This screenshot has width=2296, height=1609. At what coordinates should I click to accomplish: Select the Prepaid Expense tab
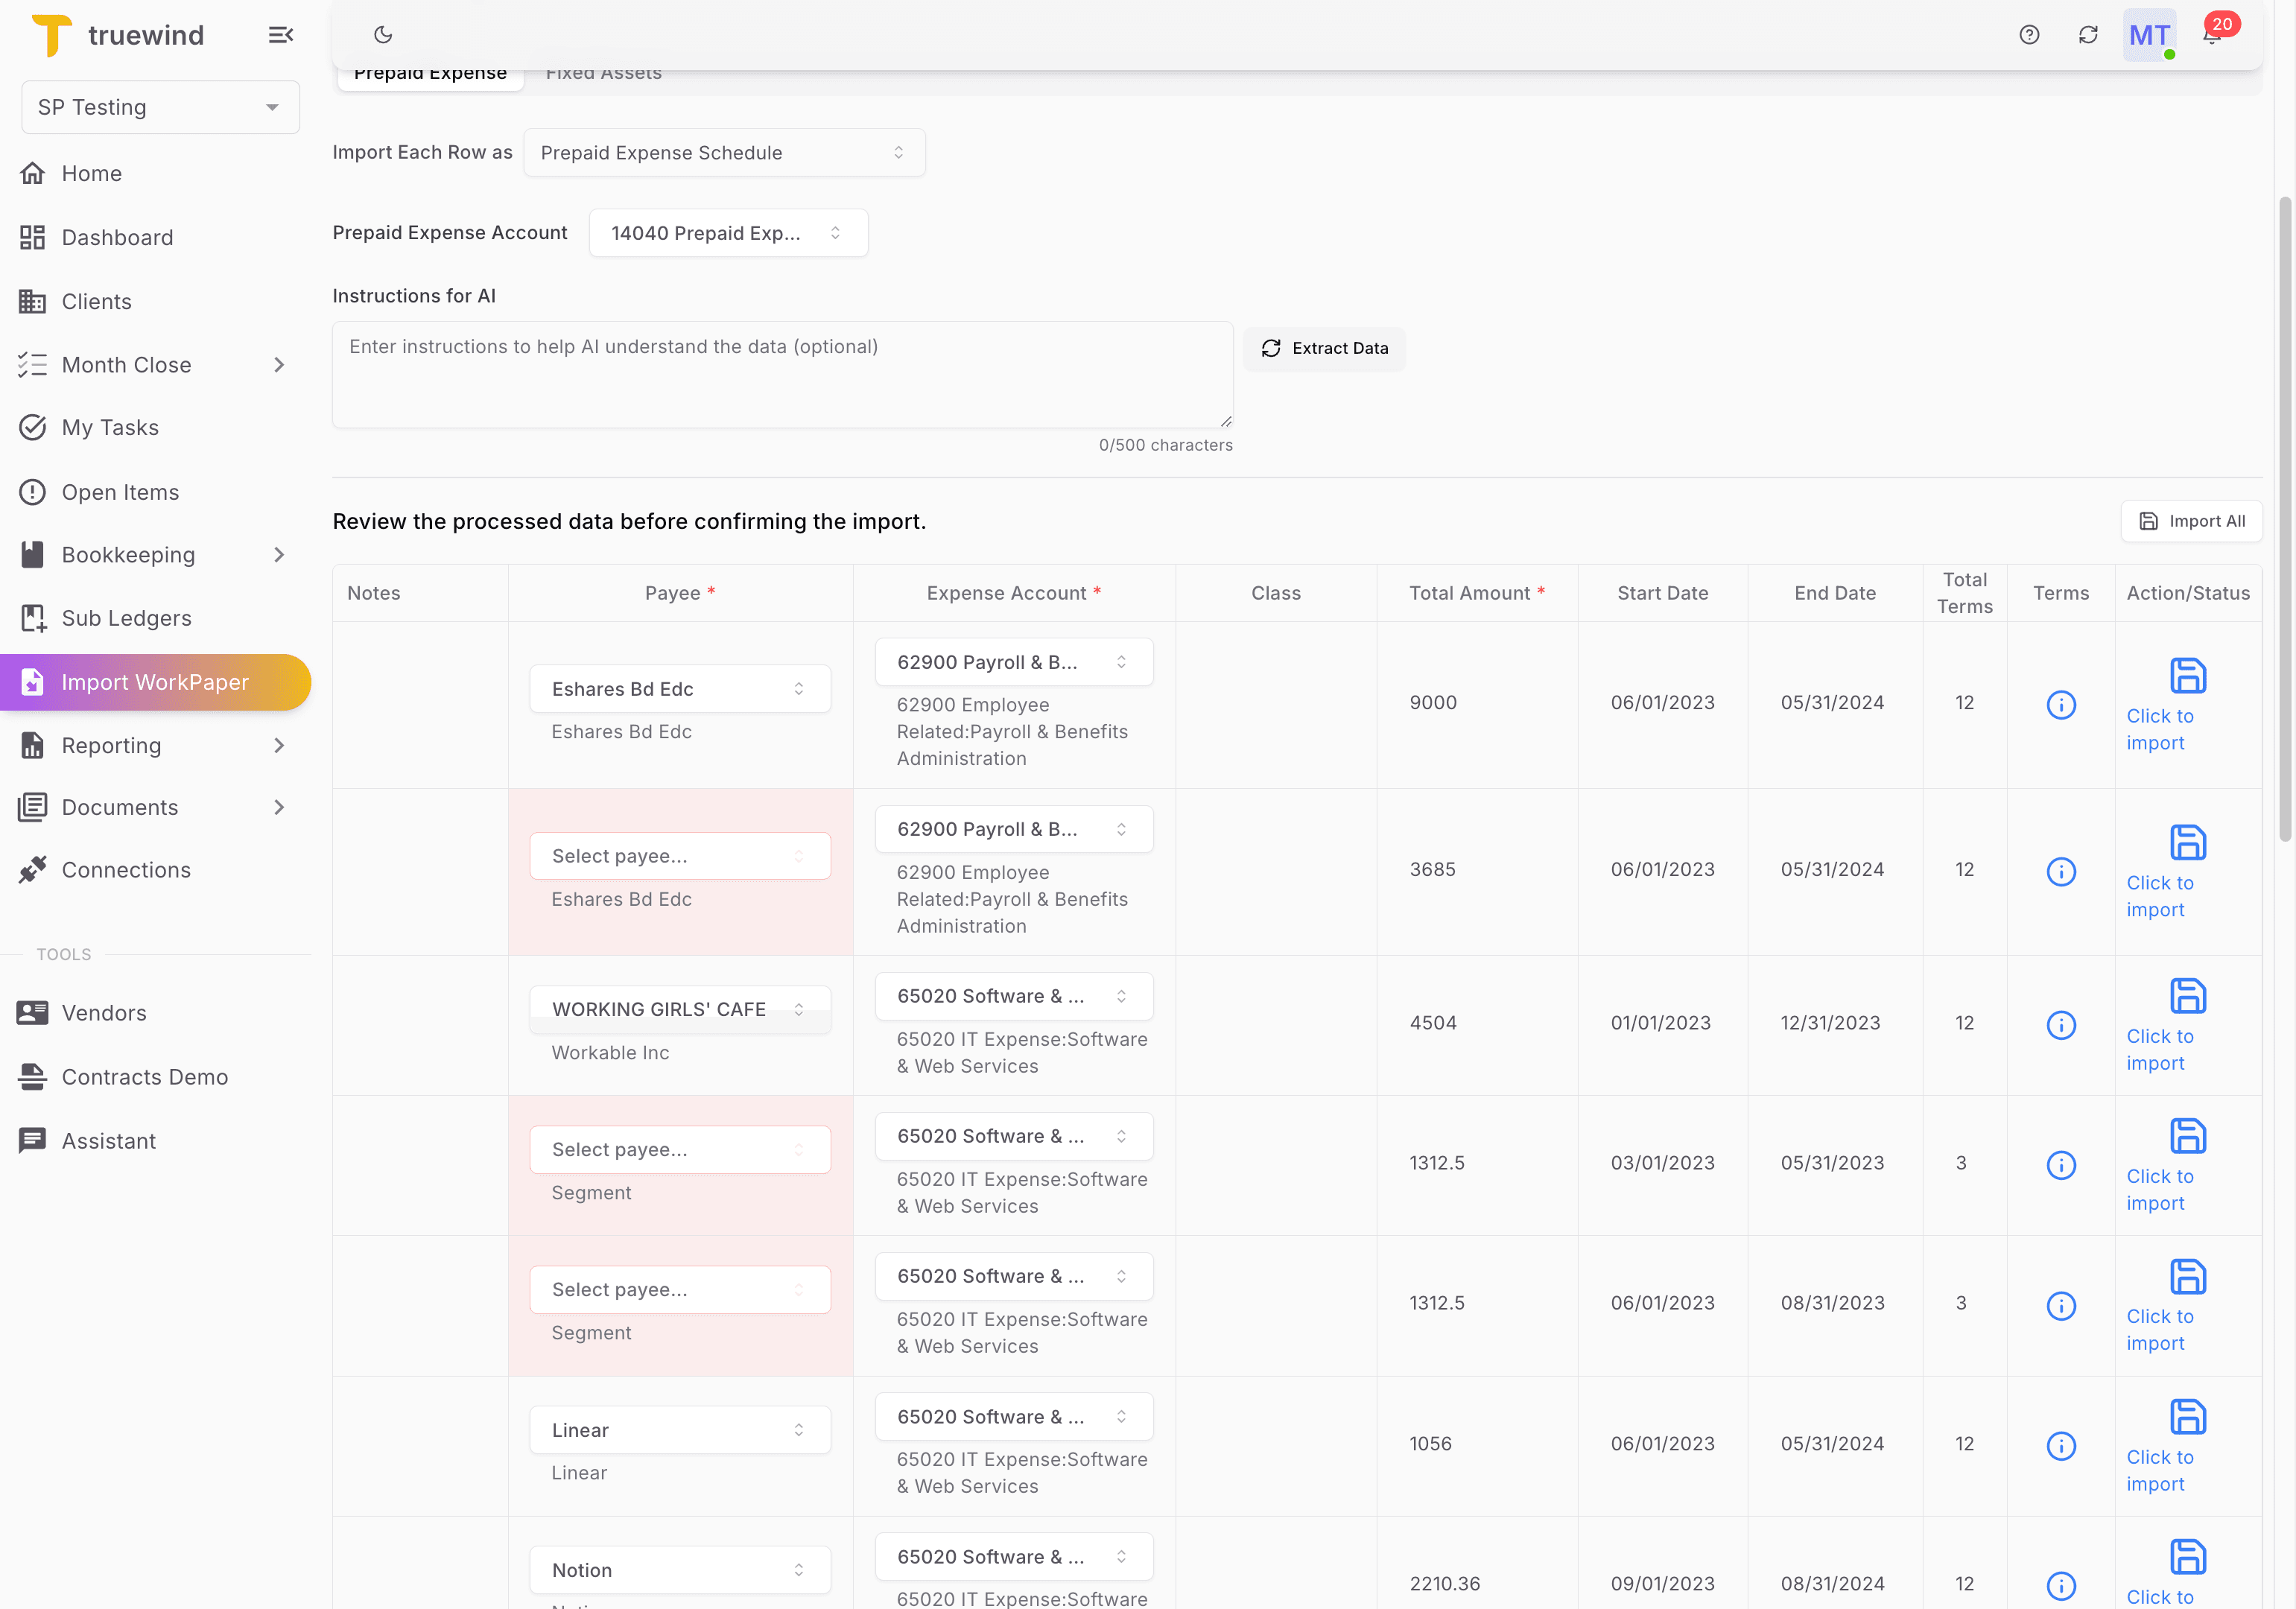coord(430,72)
